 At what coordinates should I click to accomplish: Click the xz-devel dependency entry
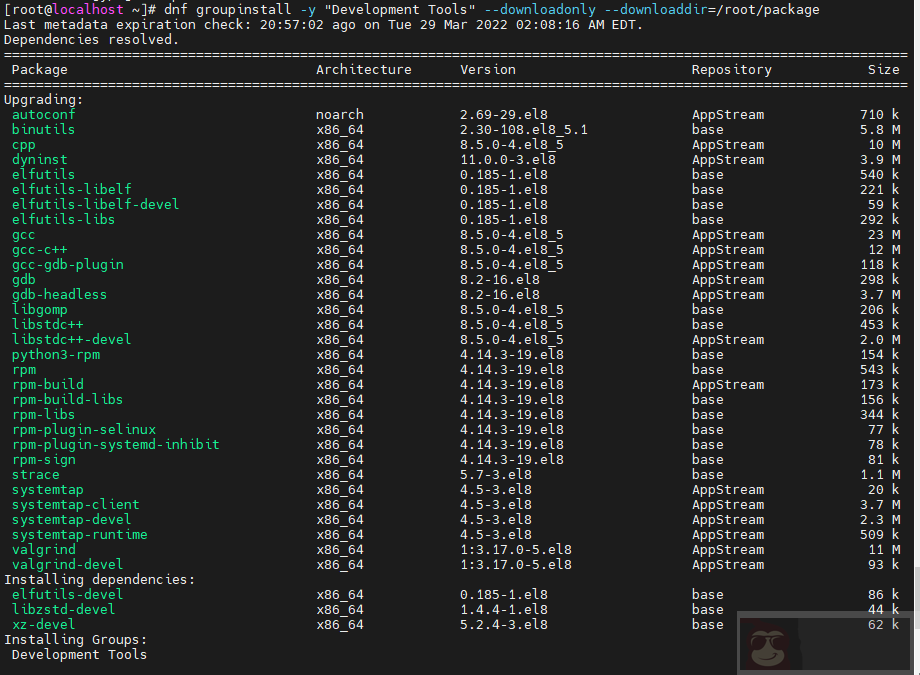43,624
